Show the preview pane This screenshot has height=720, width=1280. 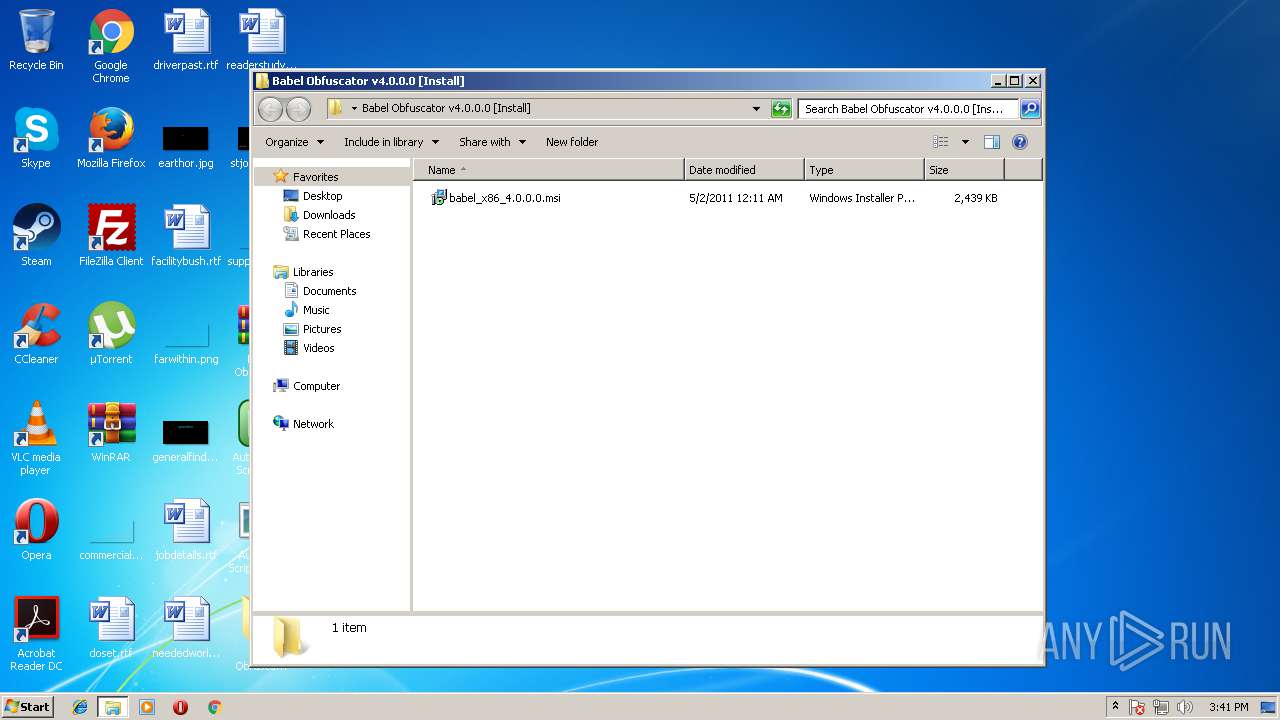(992, 142)
